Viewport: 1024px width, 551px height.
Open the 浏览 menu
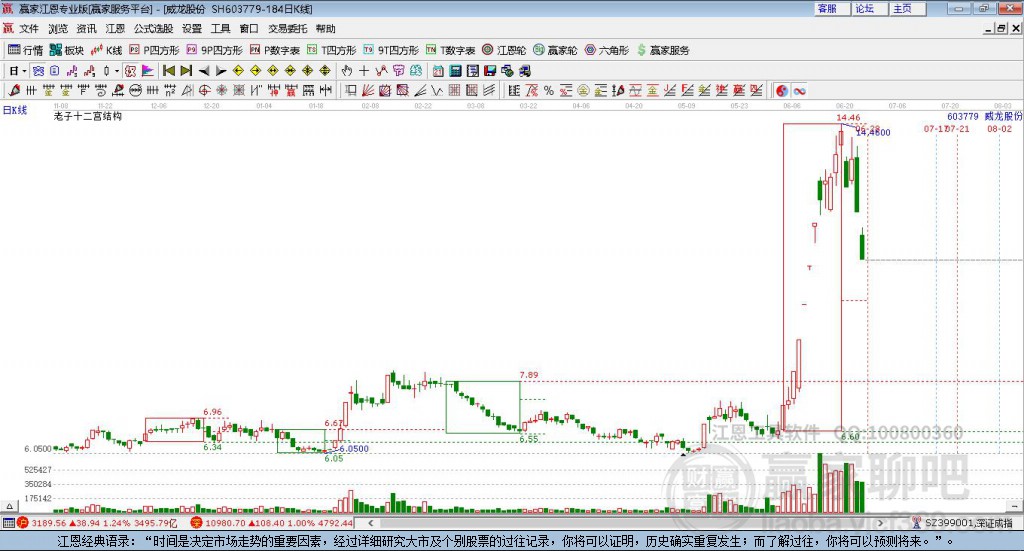click(57, 29)
